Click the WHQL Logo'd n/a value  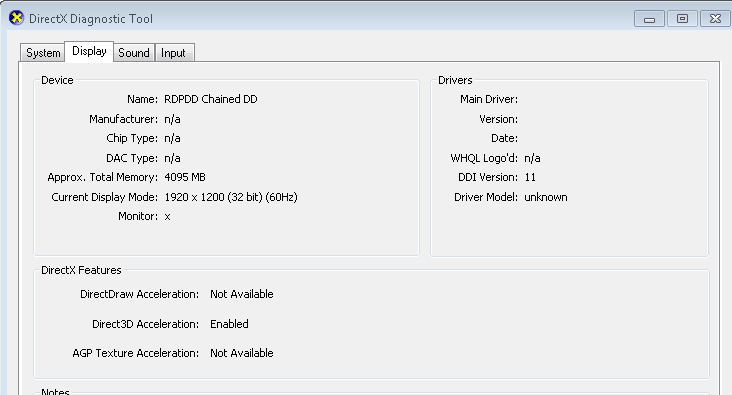tap(532, 158)
